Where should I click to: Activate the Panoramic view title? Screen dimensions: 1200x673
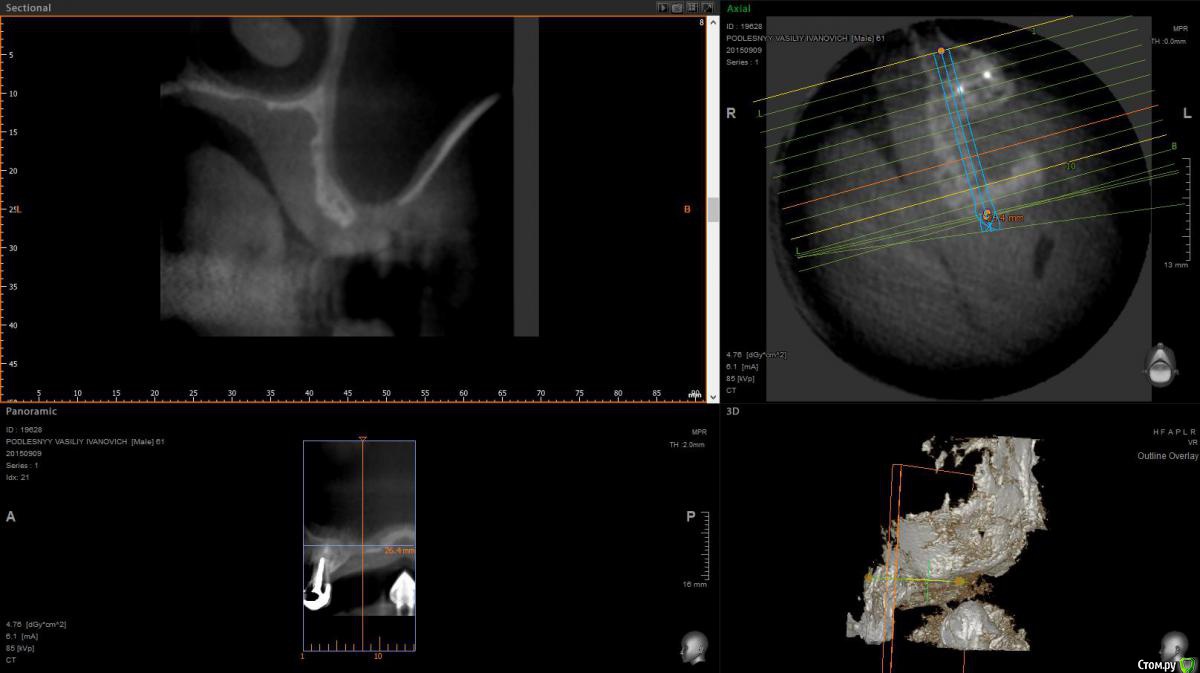tap(31, 411)
